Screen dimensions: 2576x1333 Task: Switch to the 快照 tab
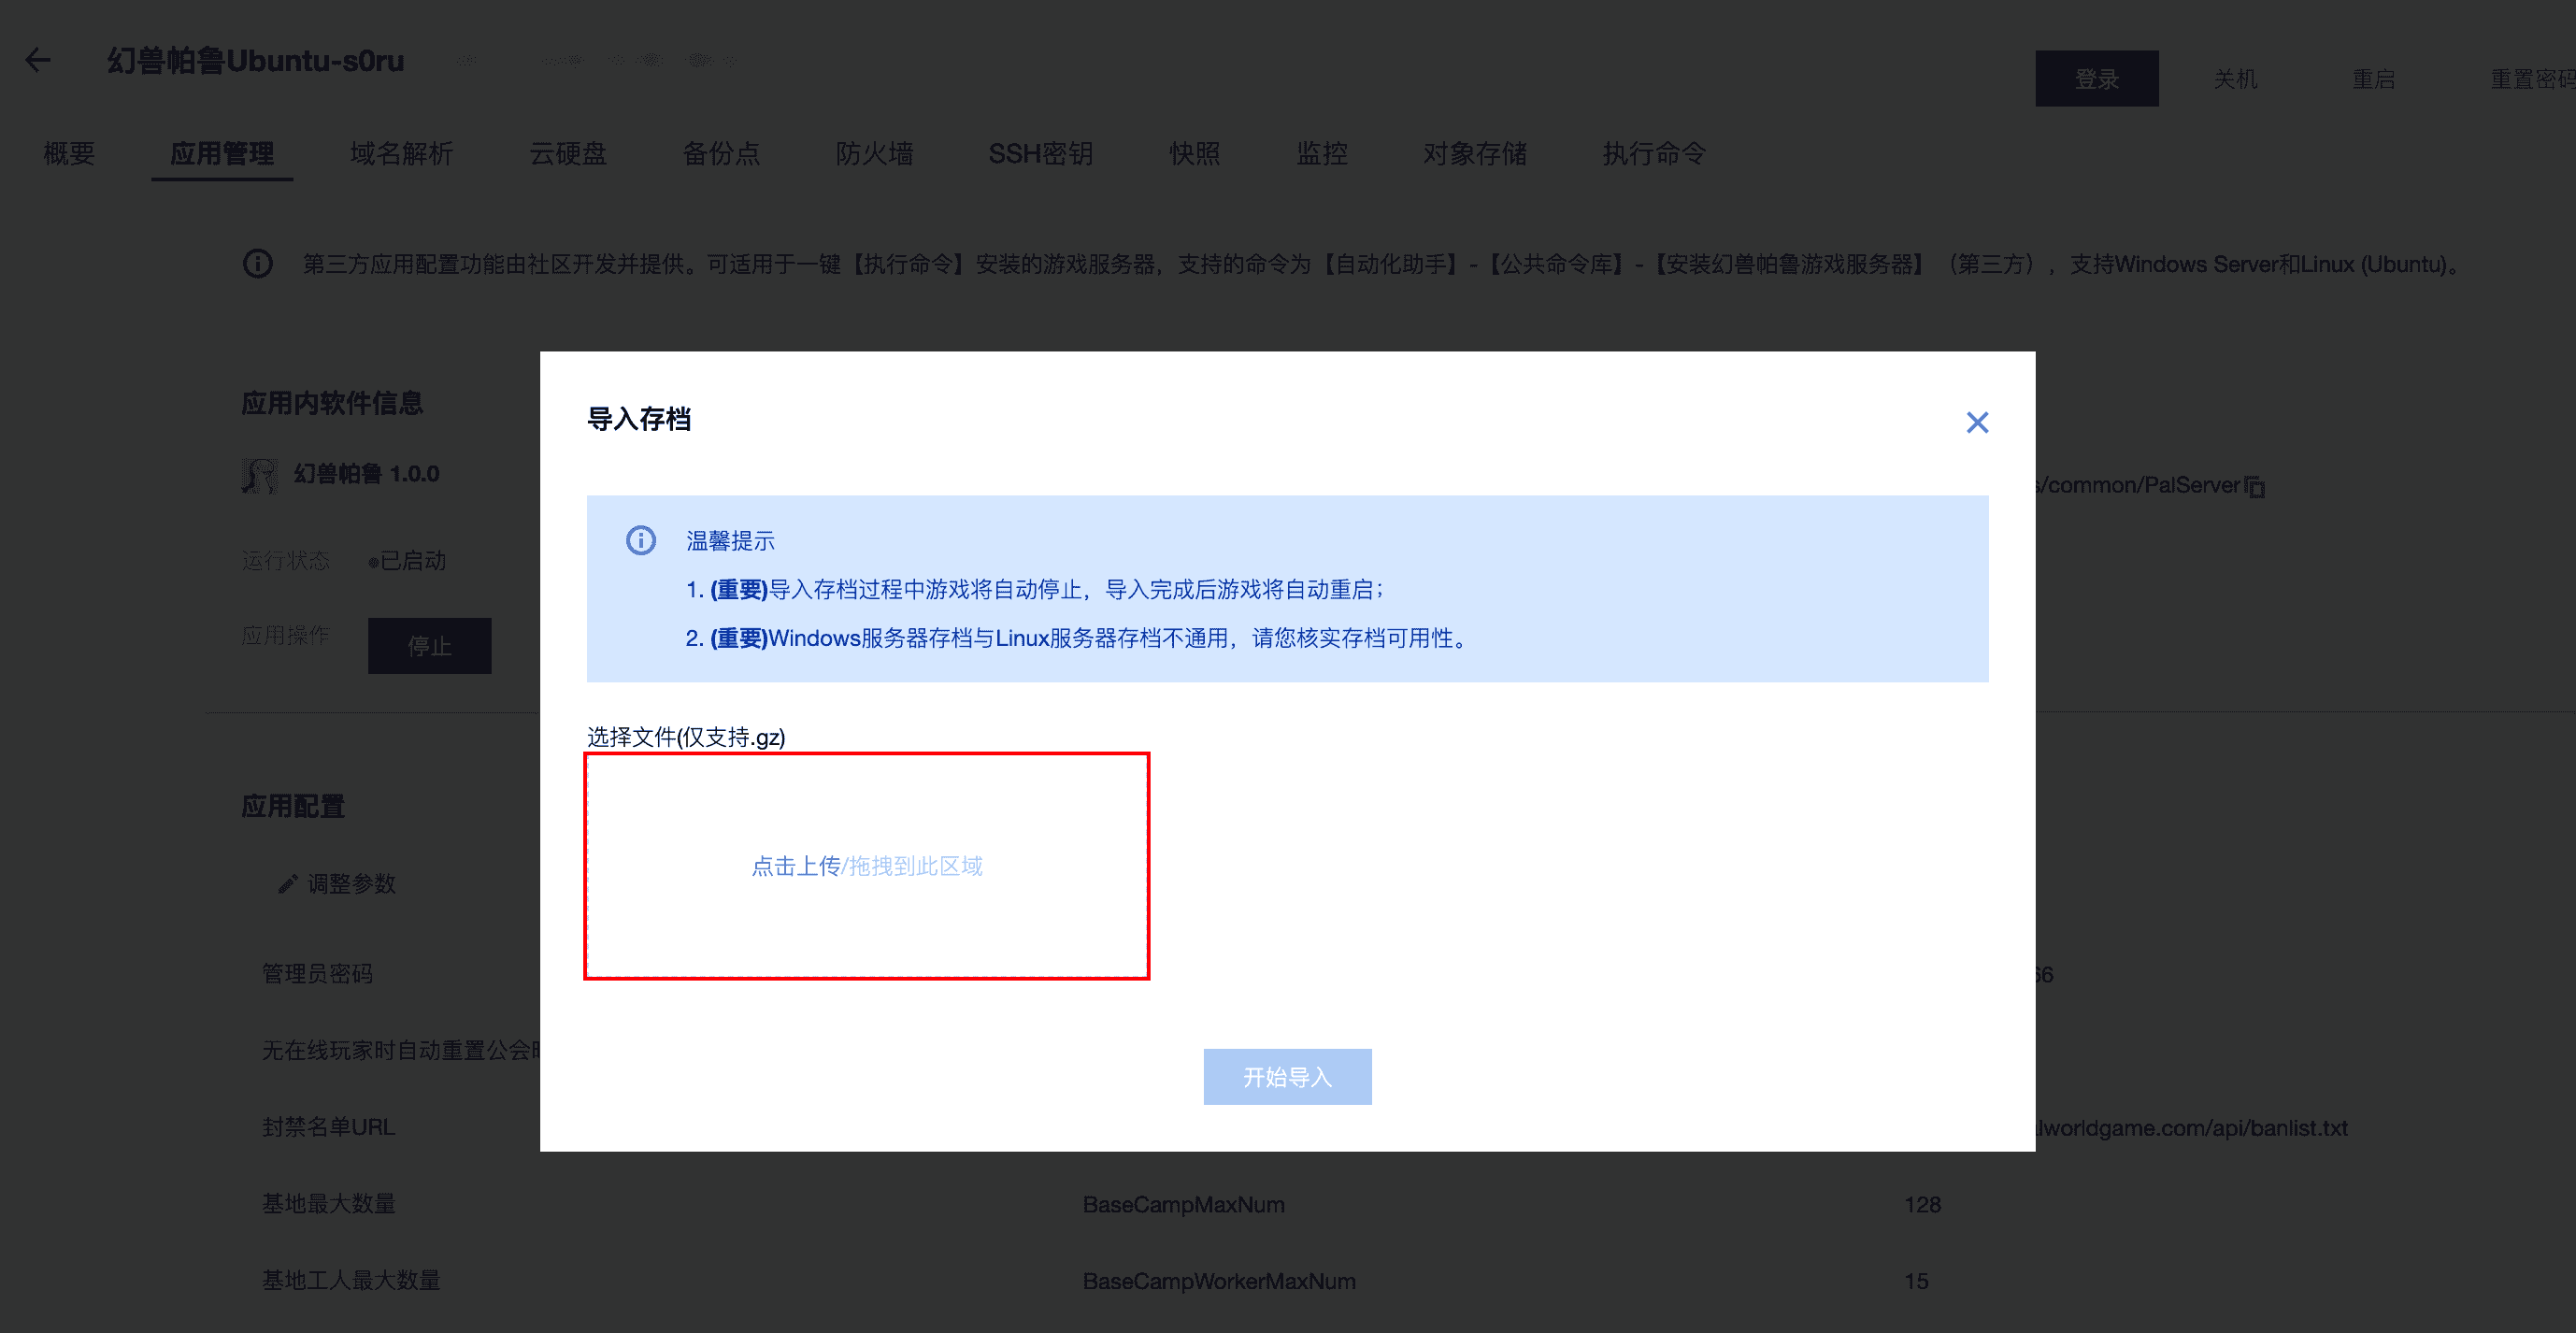[1196, 153]
